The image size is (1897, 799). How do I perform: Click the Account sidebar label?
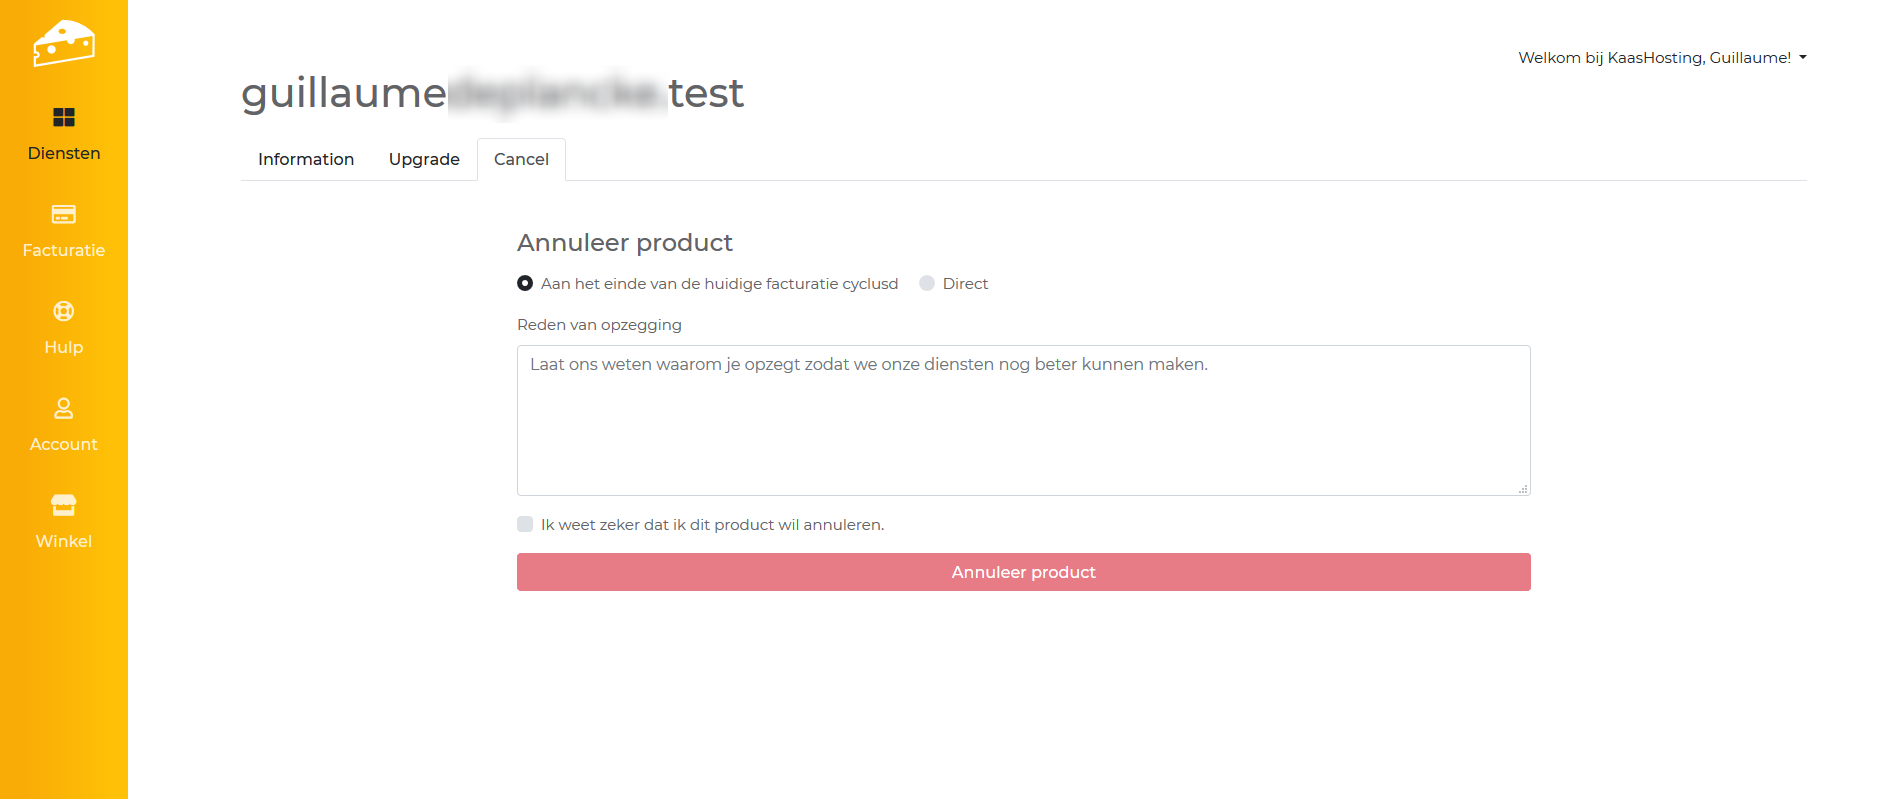click(64, 444)
